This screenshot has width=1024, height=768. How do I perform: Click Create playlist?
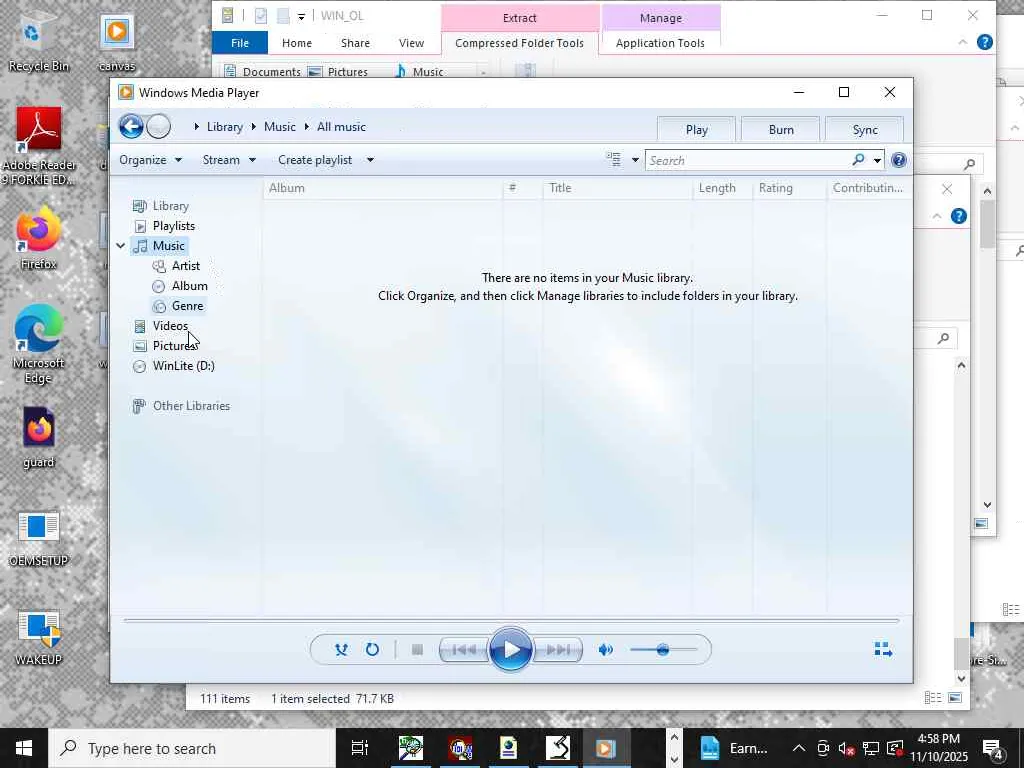pyautogui.click(x=315, y=160)
